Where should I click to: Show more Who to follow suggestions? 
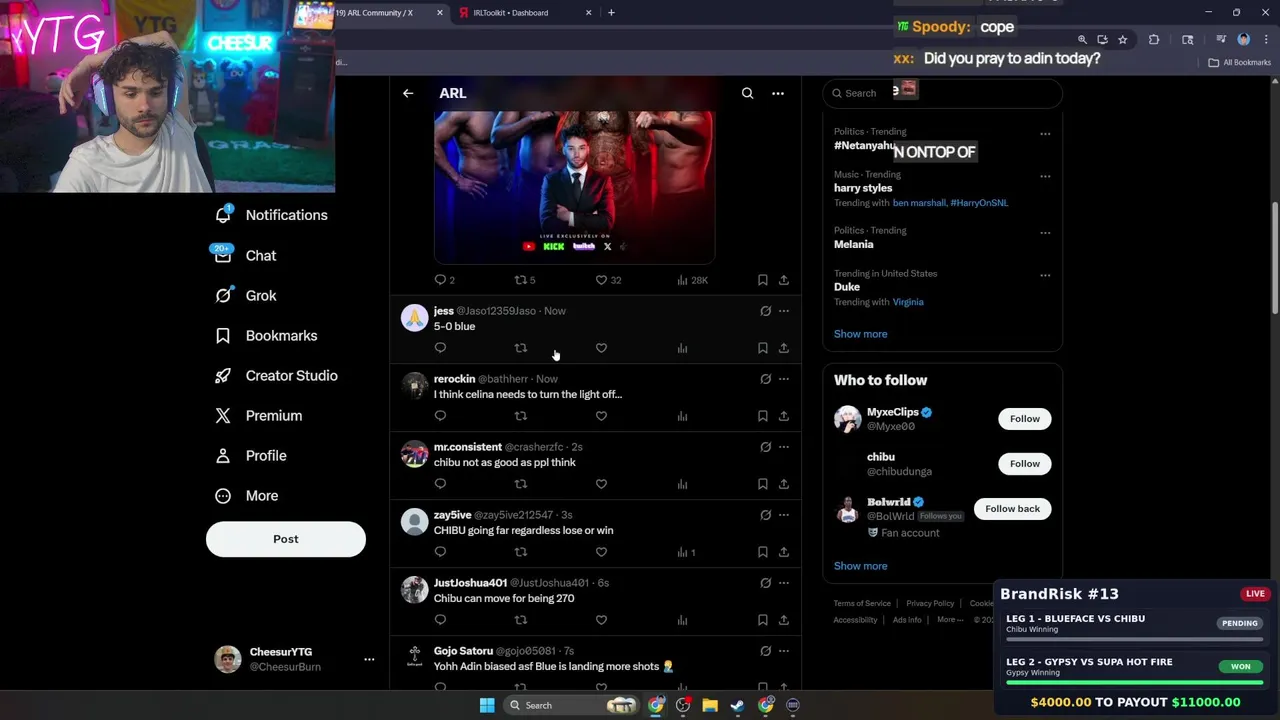860,566
